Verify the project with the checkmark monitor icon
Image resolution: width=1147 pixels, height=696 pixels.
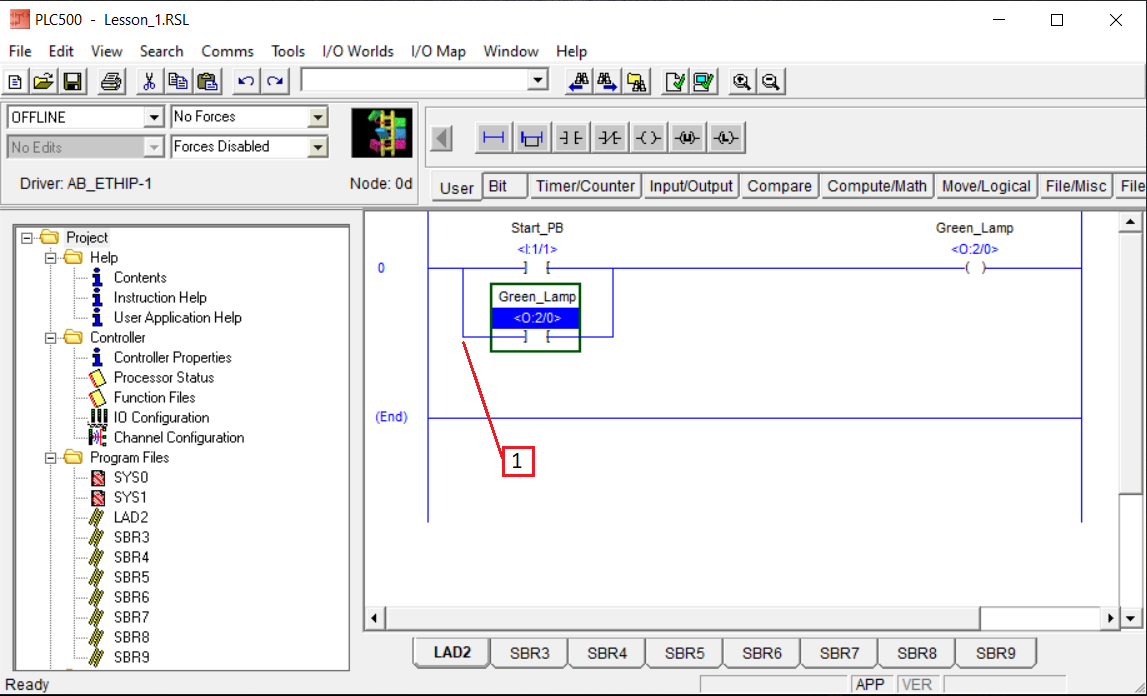click(704, 81)
